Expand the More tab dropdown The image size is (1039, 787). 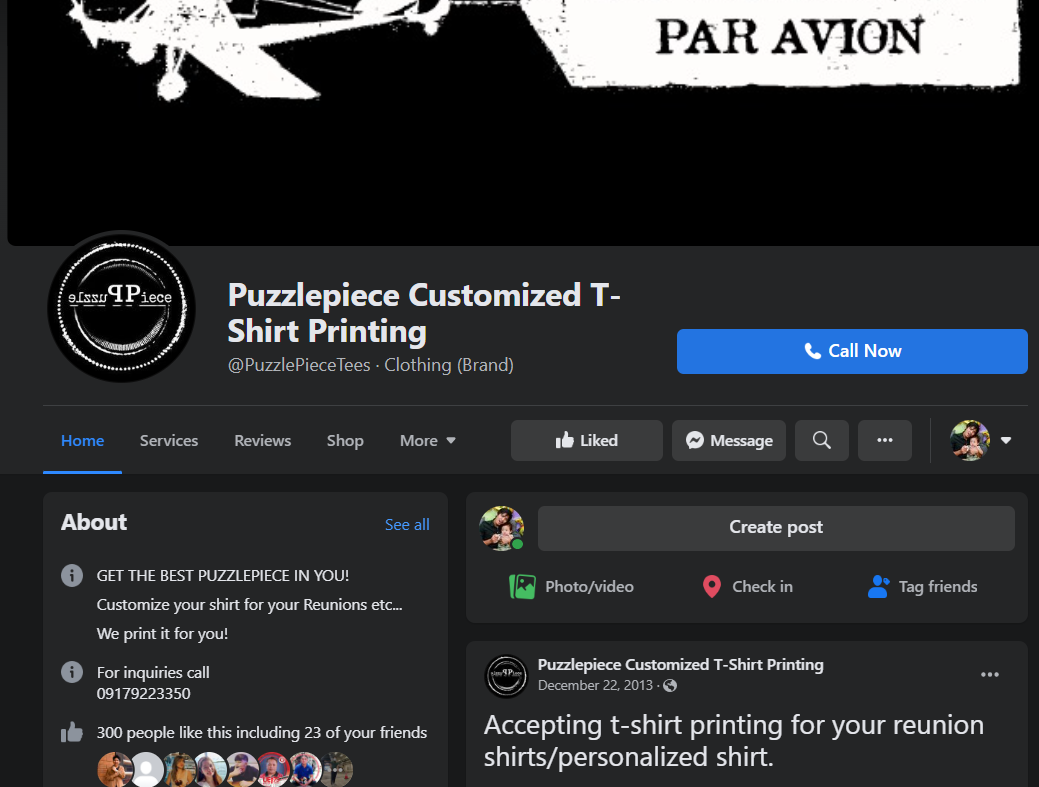tap(427, 441)
